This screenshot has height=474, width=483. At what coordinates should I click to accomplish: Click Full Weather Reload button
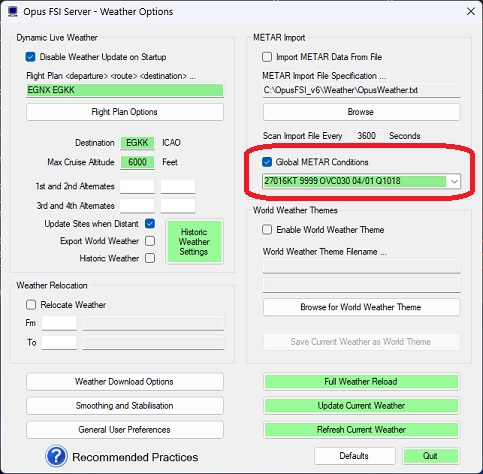(x=361, y=381)
